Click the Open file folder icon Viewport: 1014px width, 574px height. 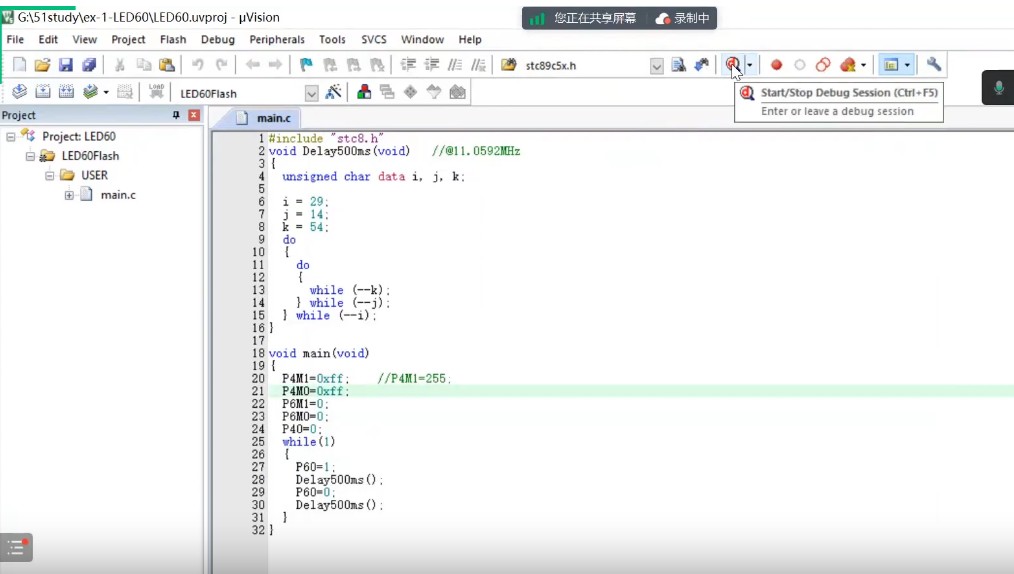click(x=42, y=65)
